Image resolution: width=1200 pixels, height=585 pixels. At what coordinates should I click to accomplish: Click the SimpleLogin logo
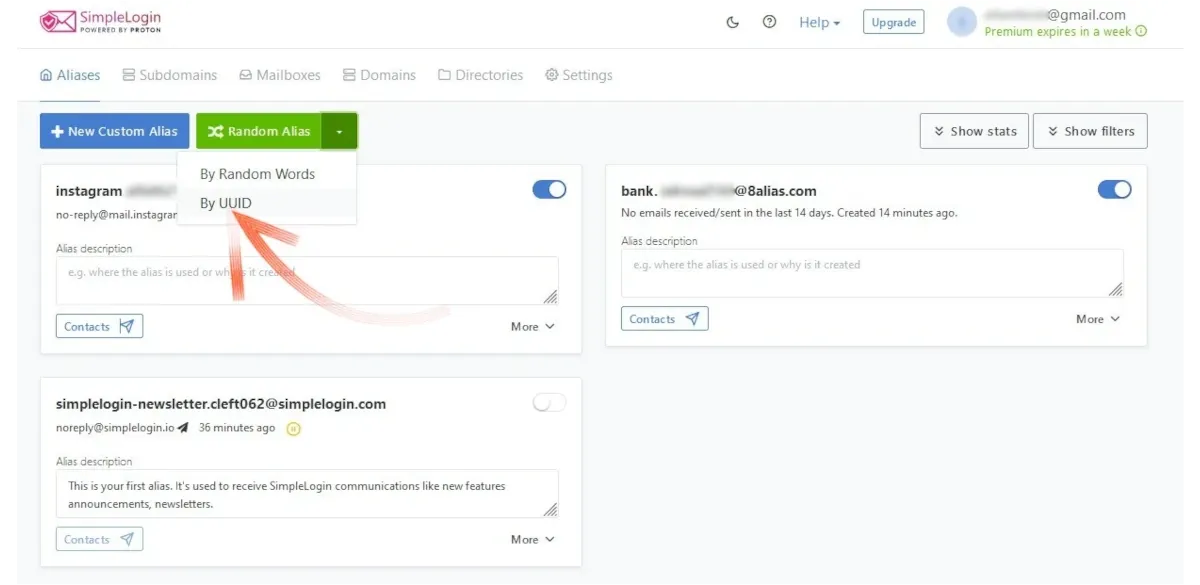click(x=100, y=22)
